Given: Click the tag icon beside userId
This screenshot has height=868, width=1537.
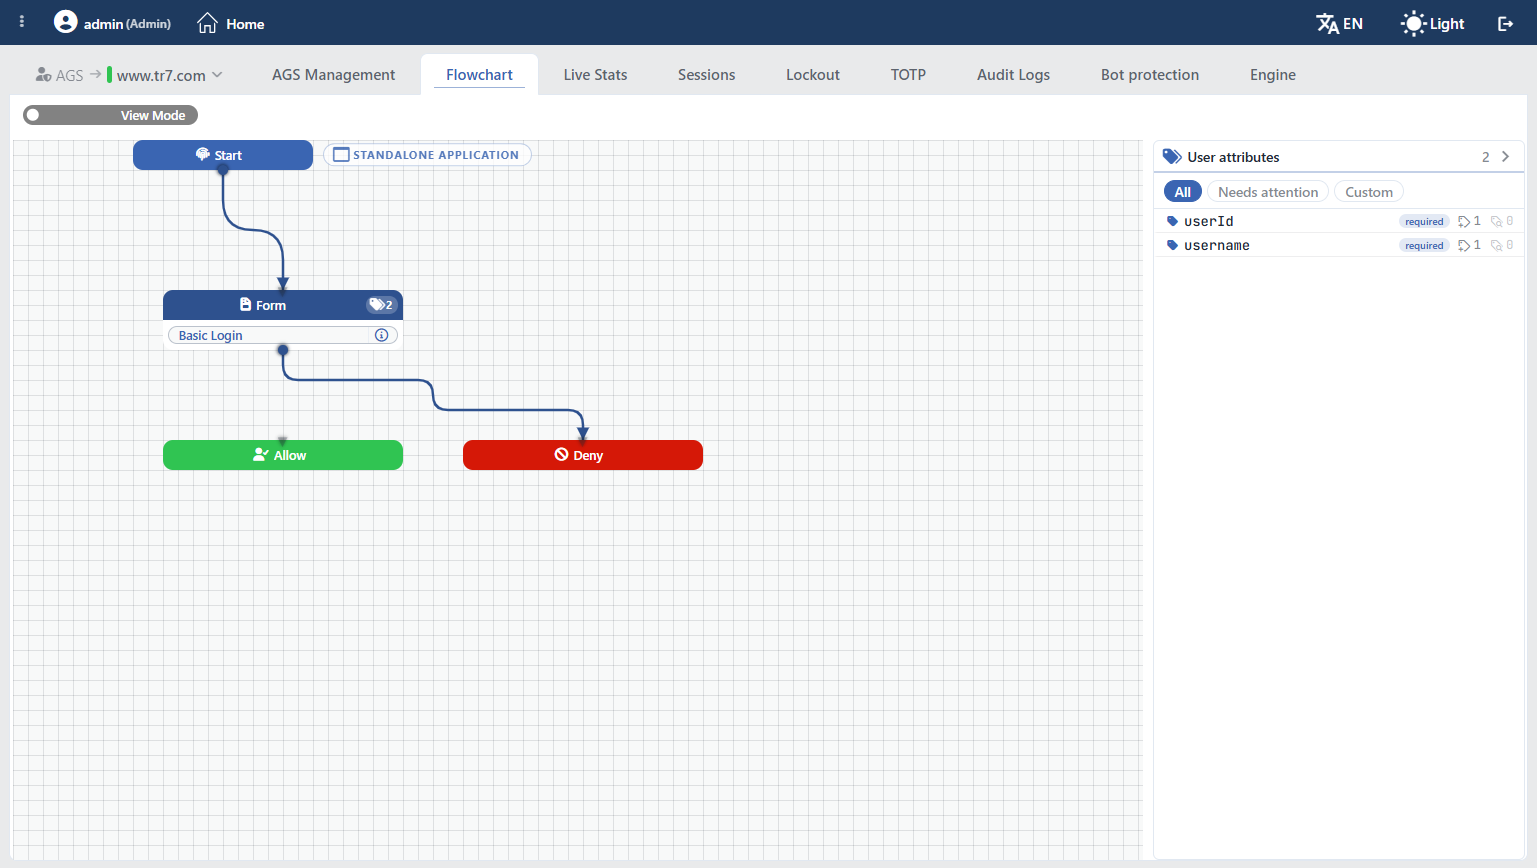Looking at the screenshot, I should [1172, 221].
